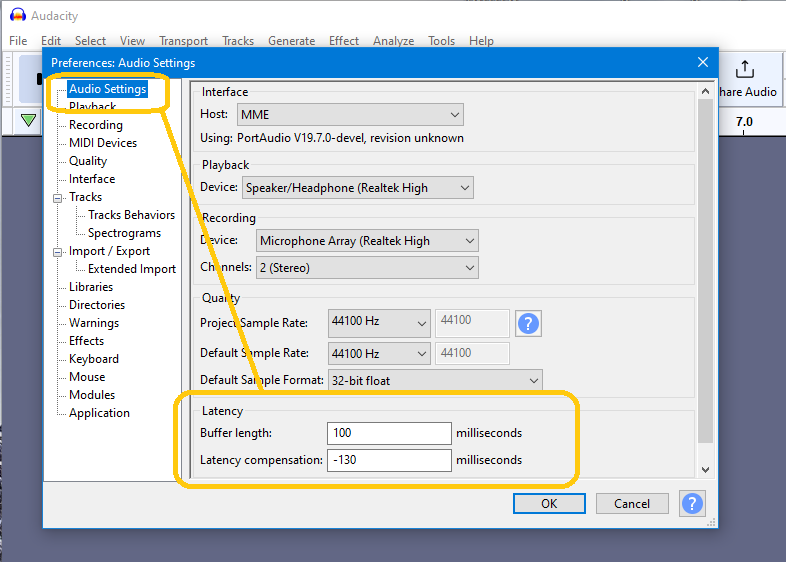This screenshot has height=562, width=786.
Task: Open the View menu
Action: (132, 41)
